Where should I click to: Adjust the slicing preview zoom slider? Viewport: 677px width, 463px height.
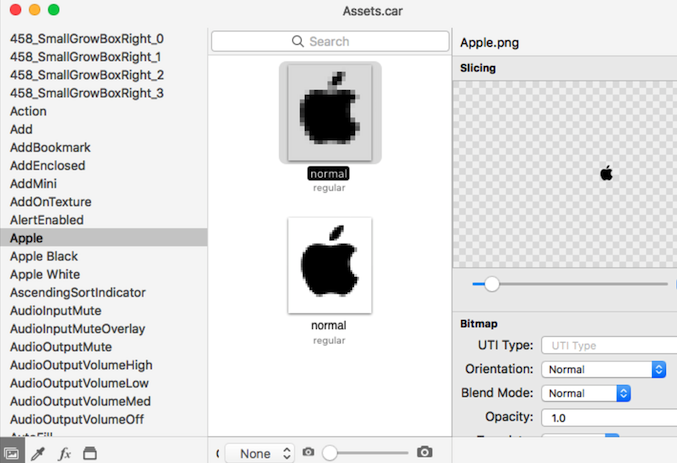coord(491,284)
